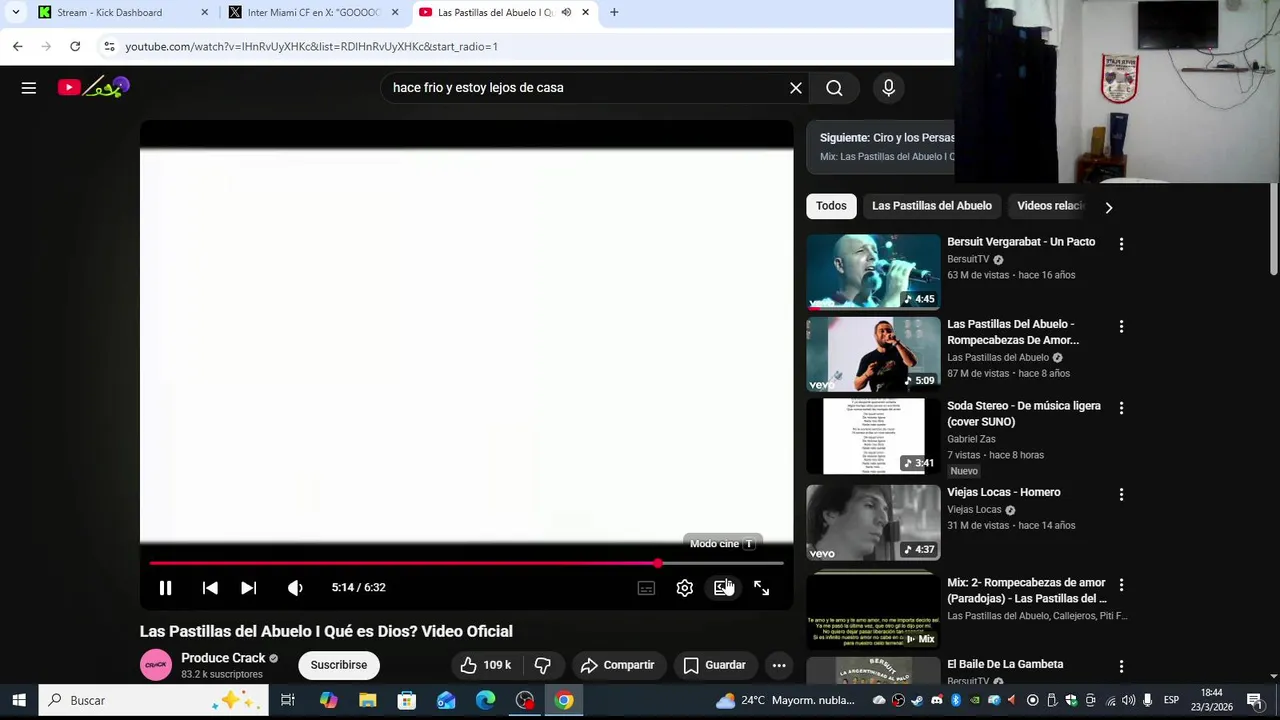1280x720 pixels.
Task: Select the Videos relacionados filter chip
Action: point(1050,206)
